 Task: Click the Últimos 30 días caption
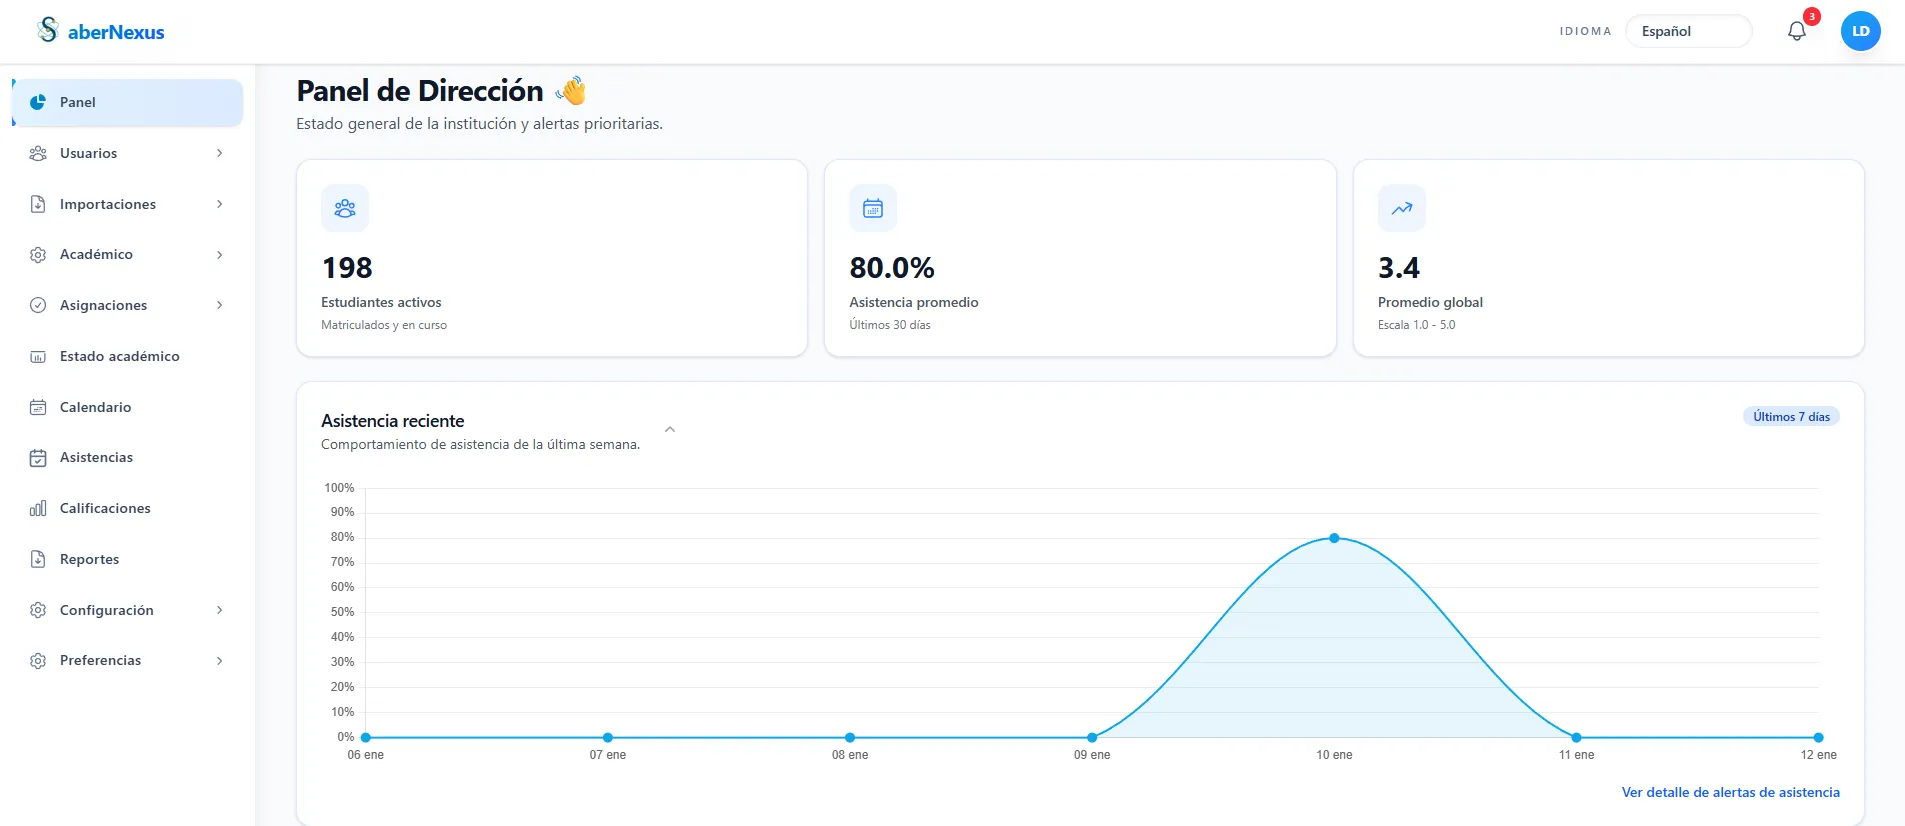click(890, 325)
